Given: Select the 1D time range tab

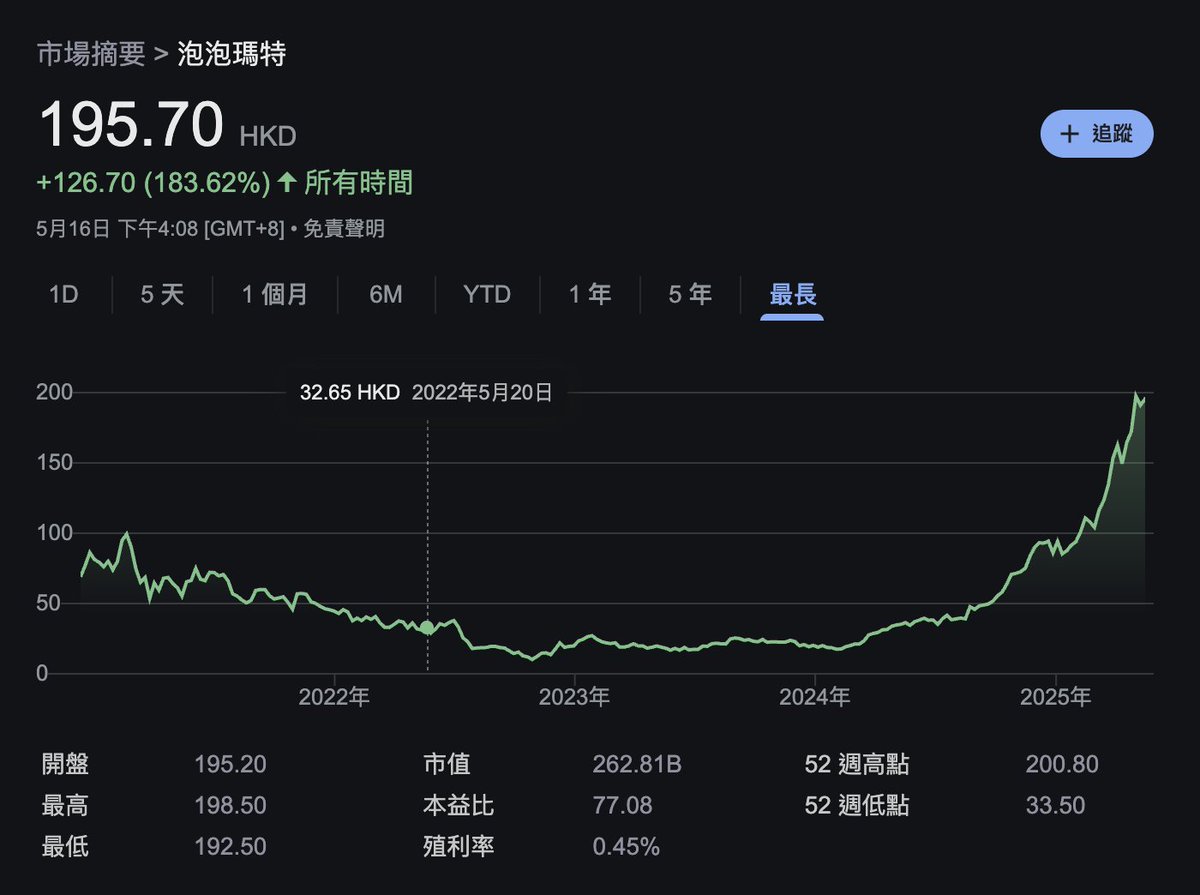Looking at the screenshot, I should pyautogui.click(x=64, y=295).
